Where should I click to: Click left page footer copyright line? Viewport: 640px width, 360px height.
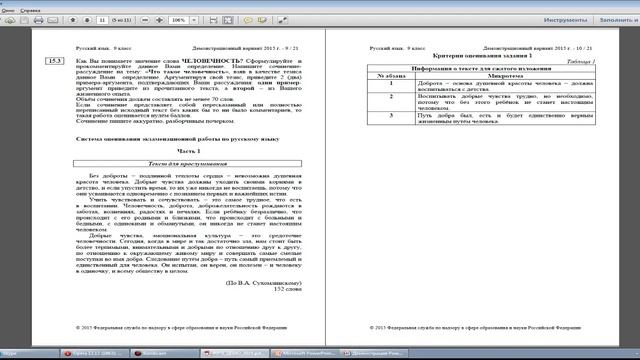click(181, 327)
